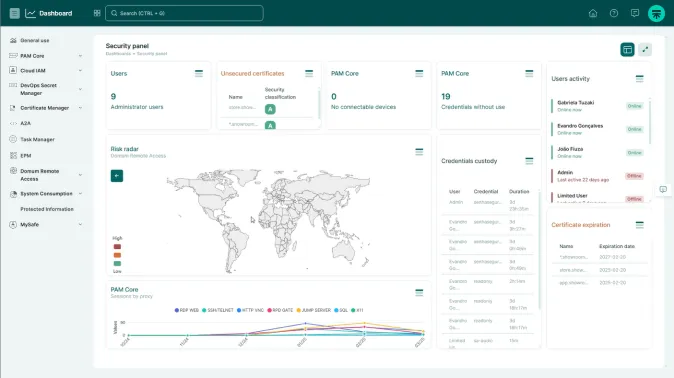Toggle RDP WEB series in chart legend
The image size is (674, 378).
coord(187,310)
